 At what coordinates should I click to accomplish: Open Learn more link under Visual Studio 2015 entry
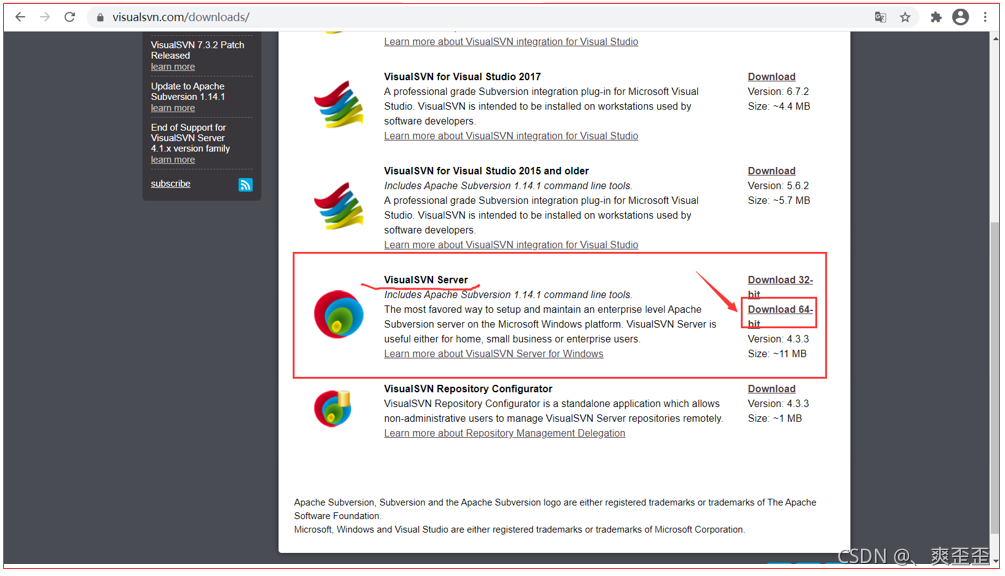click(x=511, y=245)
